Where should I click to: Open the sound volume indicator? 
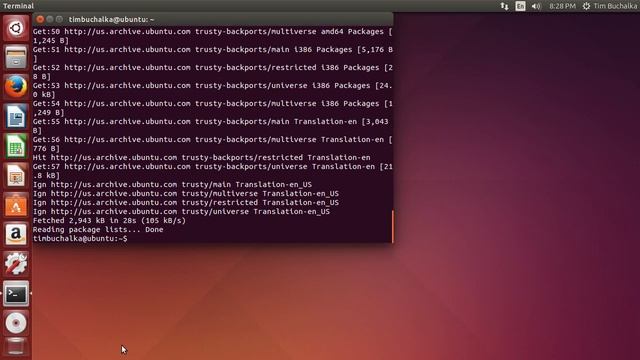coord(536,6)
